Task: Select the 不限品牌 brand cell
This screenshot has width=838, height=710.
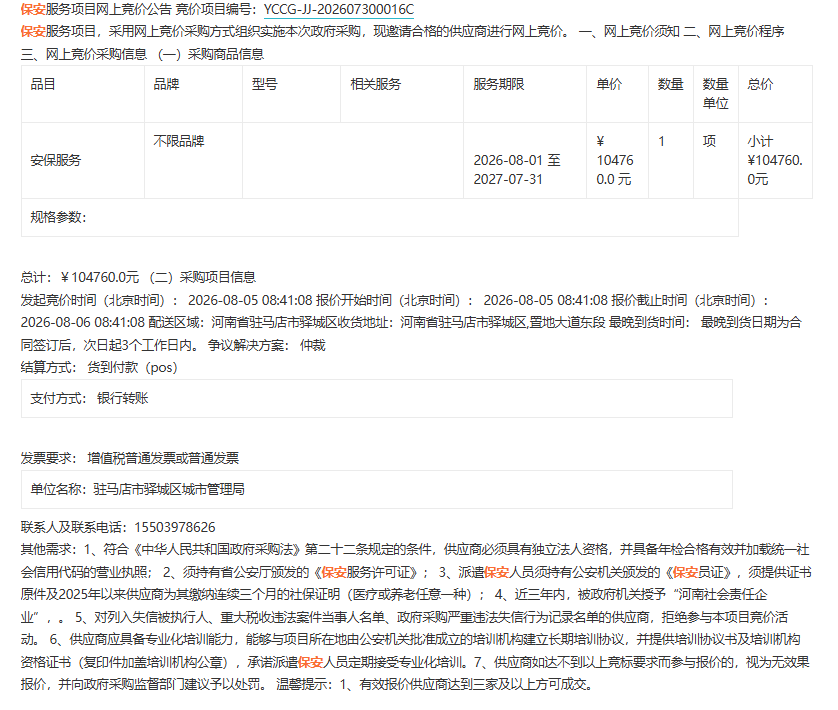Action: point(193,160)
